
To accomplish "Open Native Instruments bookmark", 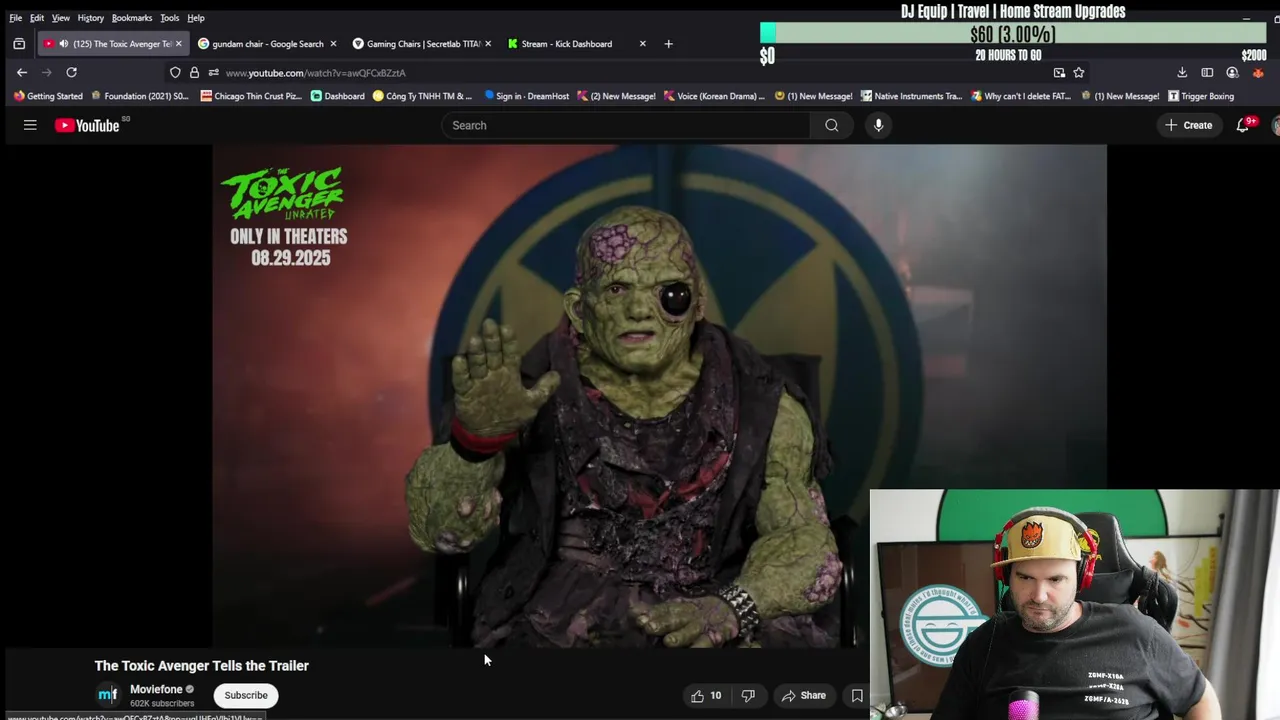I will (911, 96).
